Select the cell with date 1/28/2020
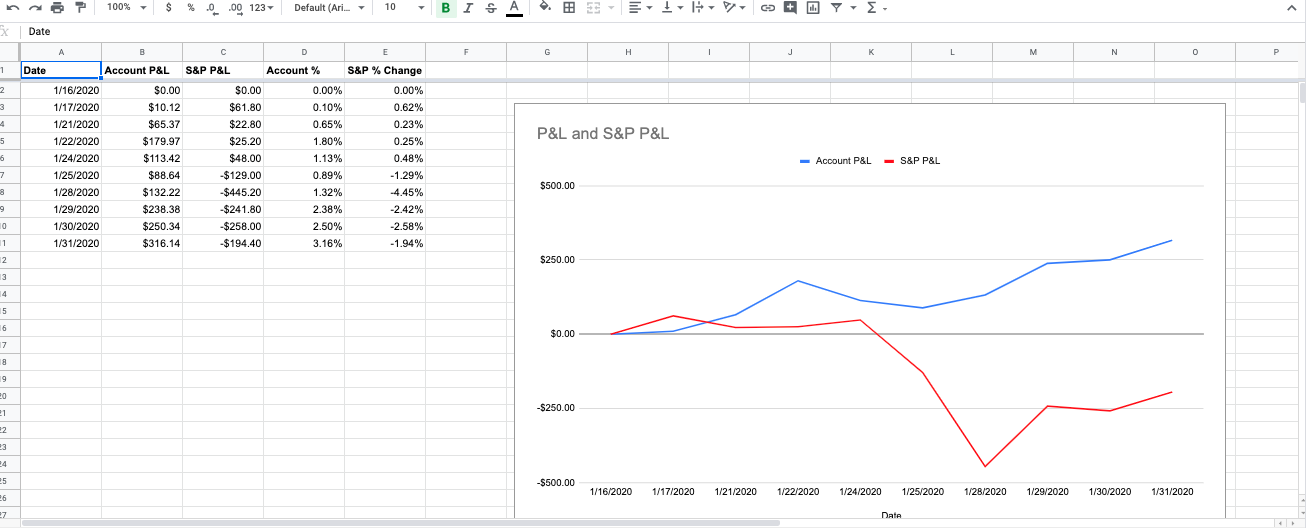The width and height of the screenshot is (1314, 528). (x=61, y=192)
